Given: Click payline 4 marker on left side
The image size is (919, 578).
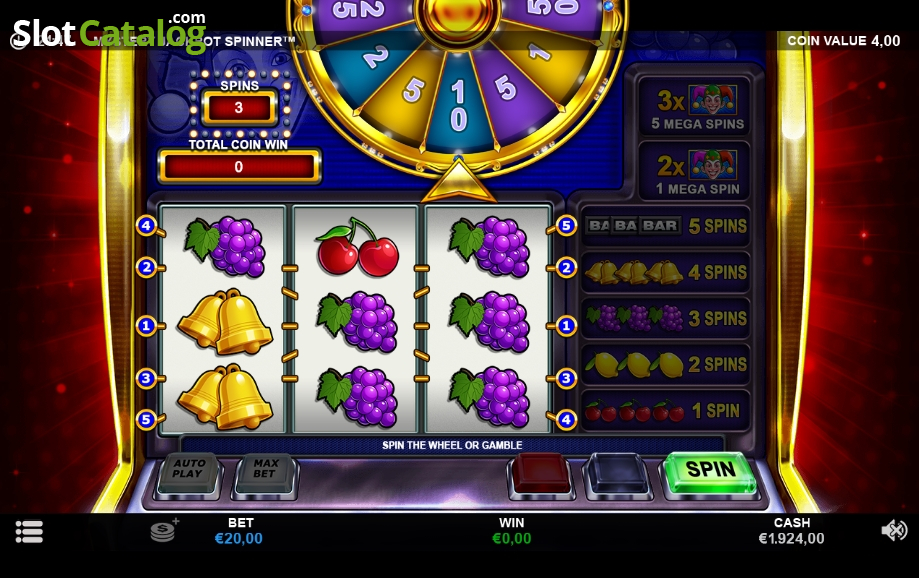Looking at the screenshot, I should pyautogui.click(x=146, y=226).
